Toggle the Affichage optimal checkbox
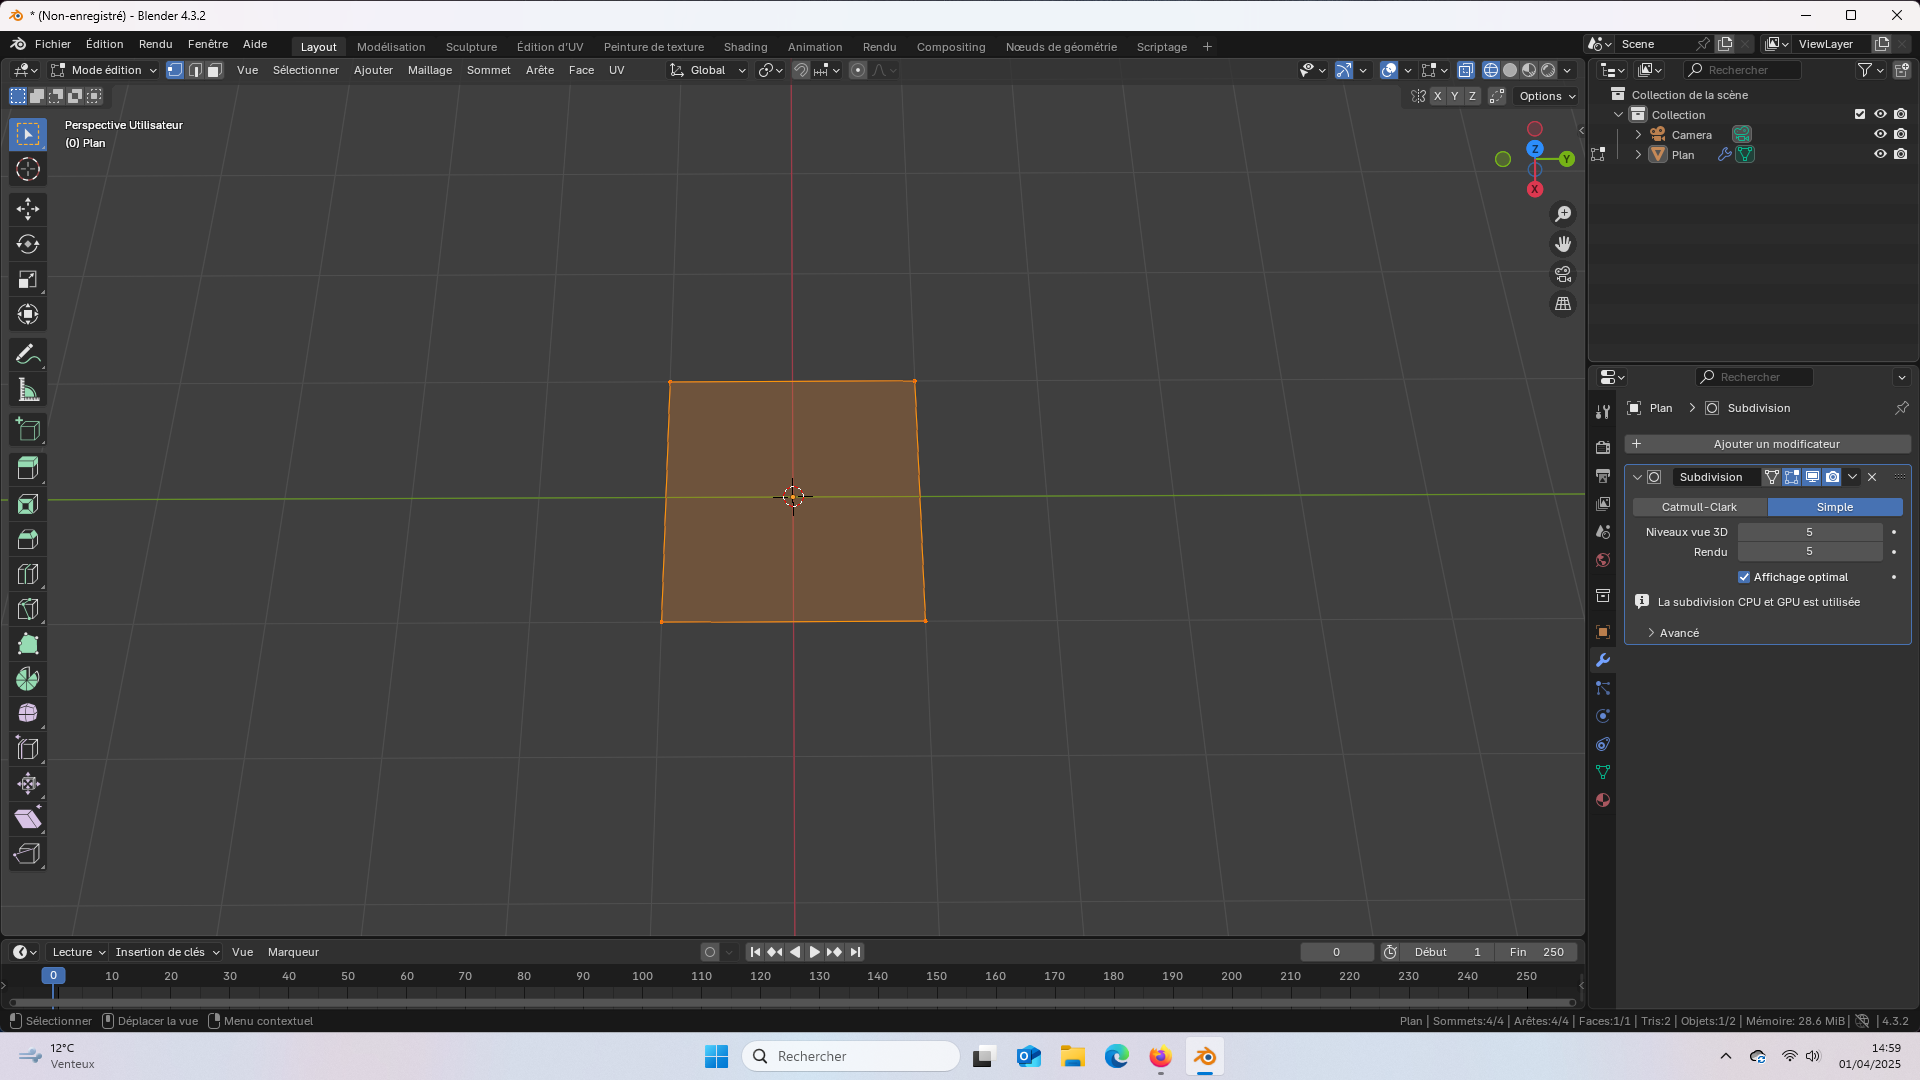 click(x=1744, y=577)
